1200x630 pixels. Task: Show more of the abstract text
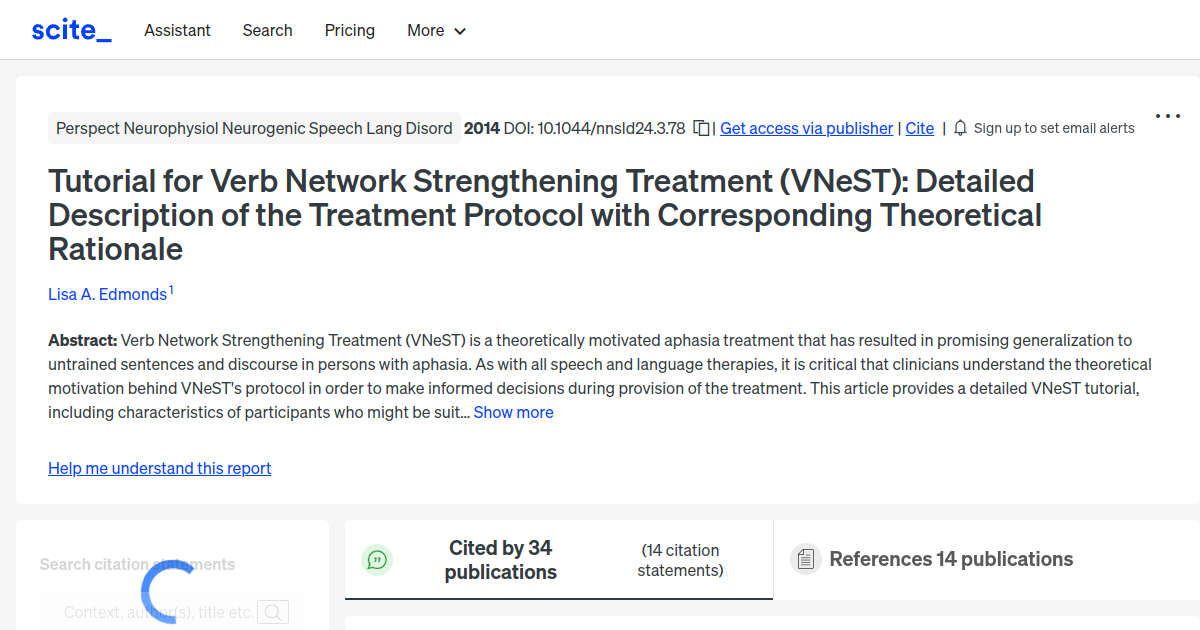click(x=513, y=412)
